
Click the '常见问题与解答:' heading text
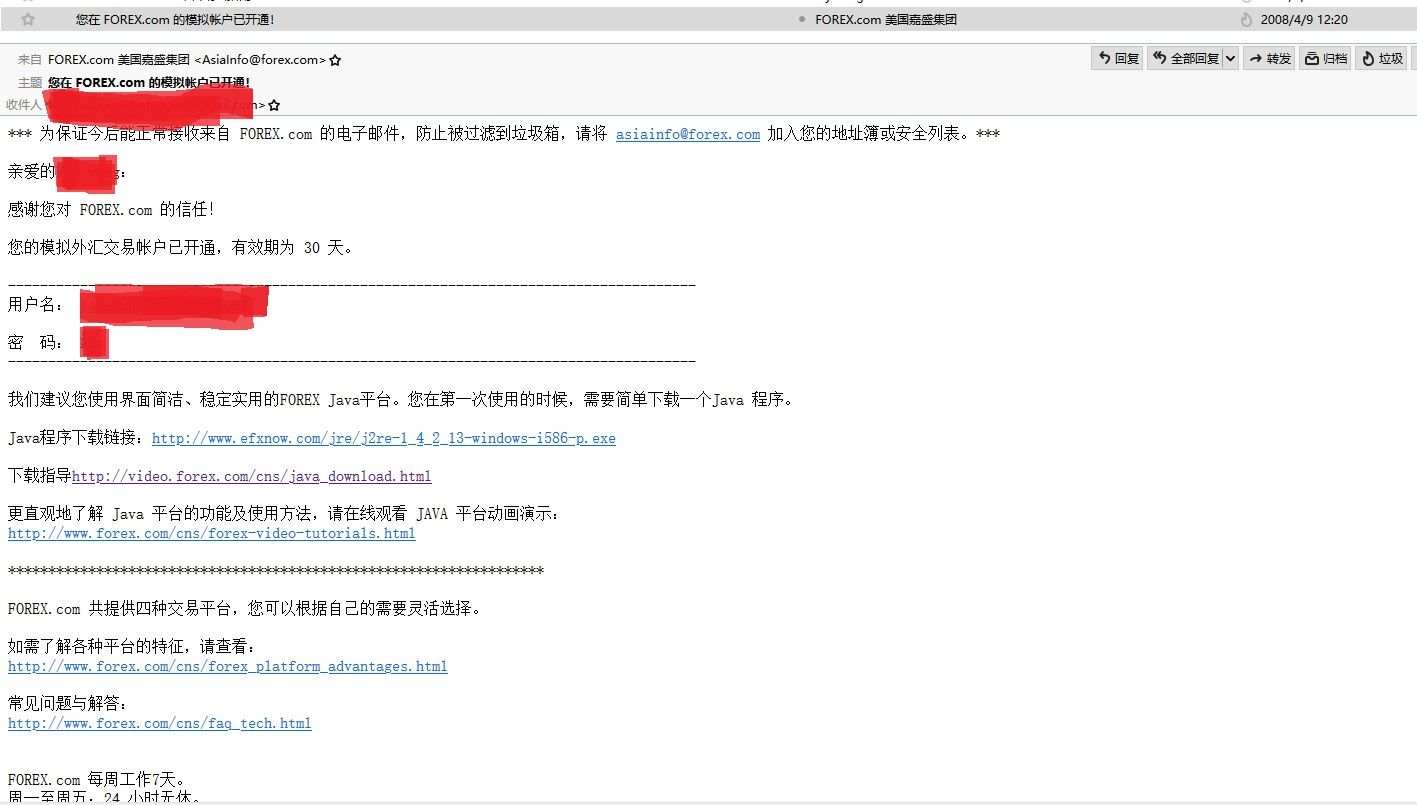(x=68, y=704)
